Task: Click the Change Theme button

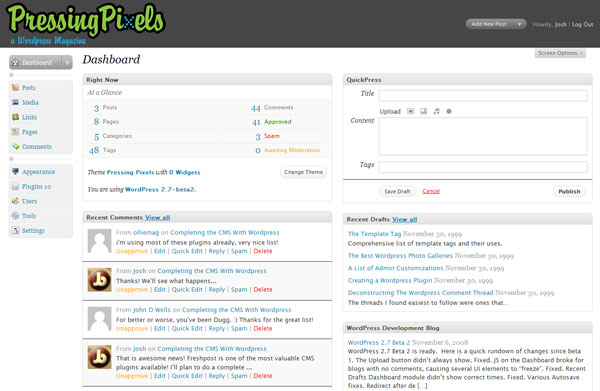Action: (x=303, y=172)
